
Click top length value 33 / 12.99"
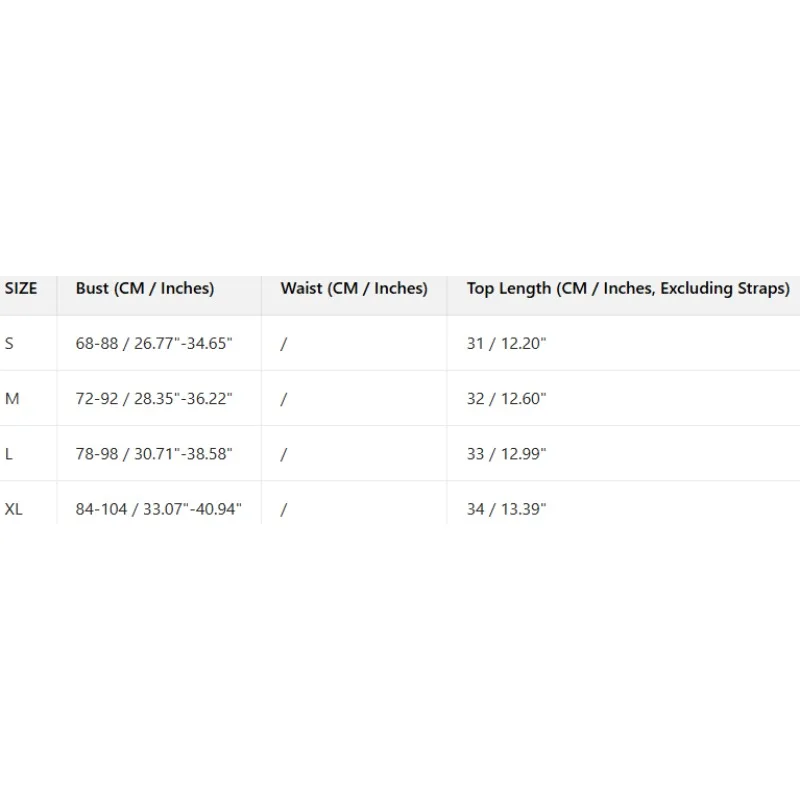pyautogui.click(x=507, y=453)
